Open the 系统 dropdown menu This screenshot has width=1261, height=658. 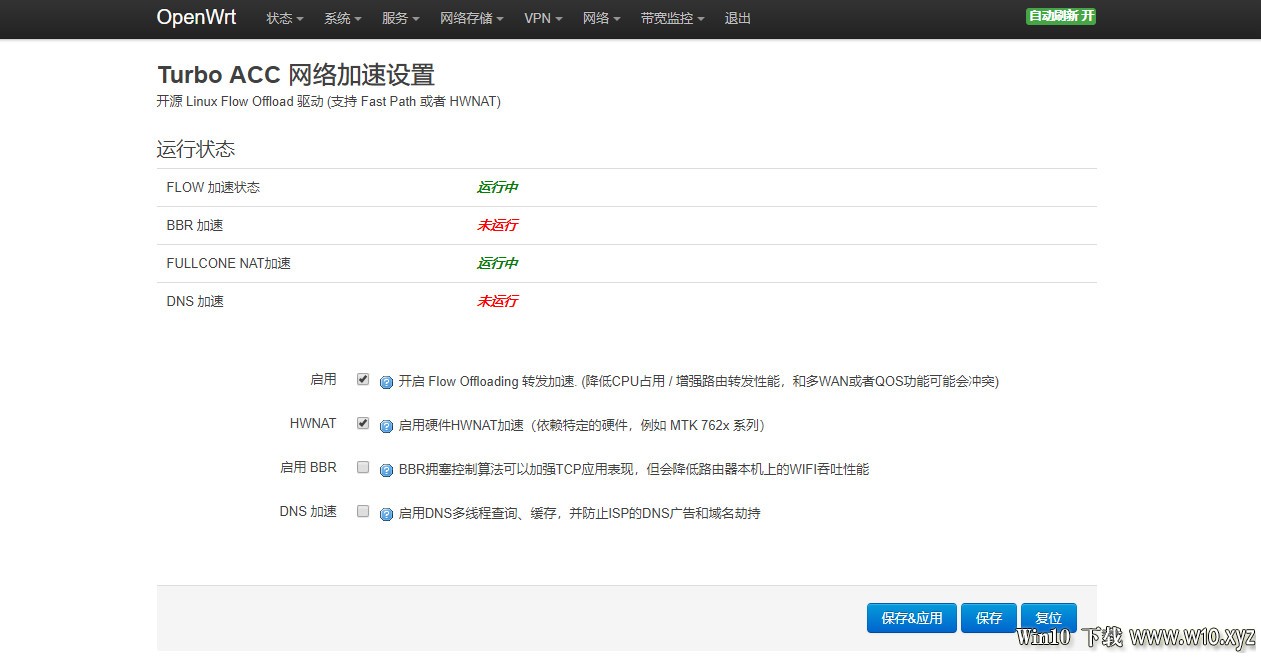pos(342,19)
